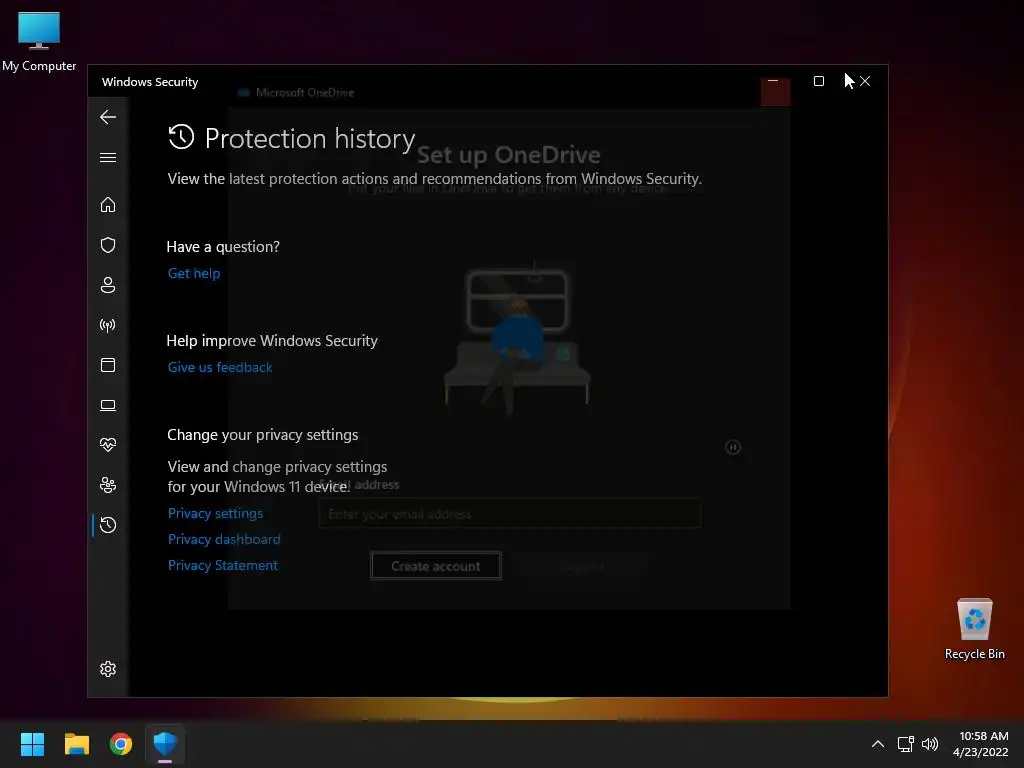Screen dimensions: 1024x768
Task: Open the hamburger navigation menu
Action: click(108, 157)
